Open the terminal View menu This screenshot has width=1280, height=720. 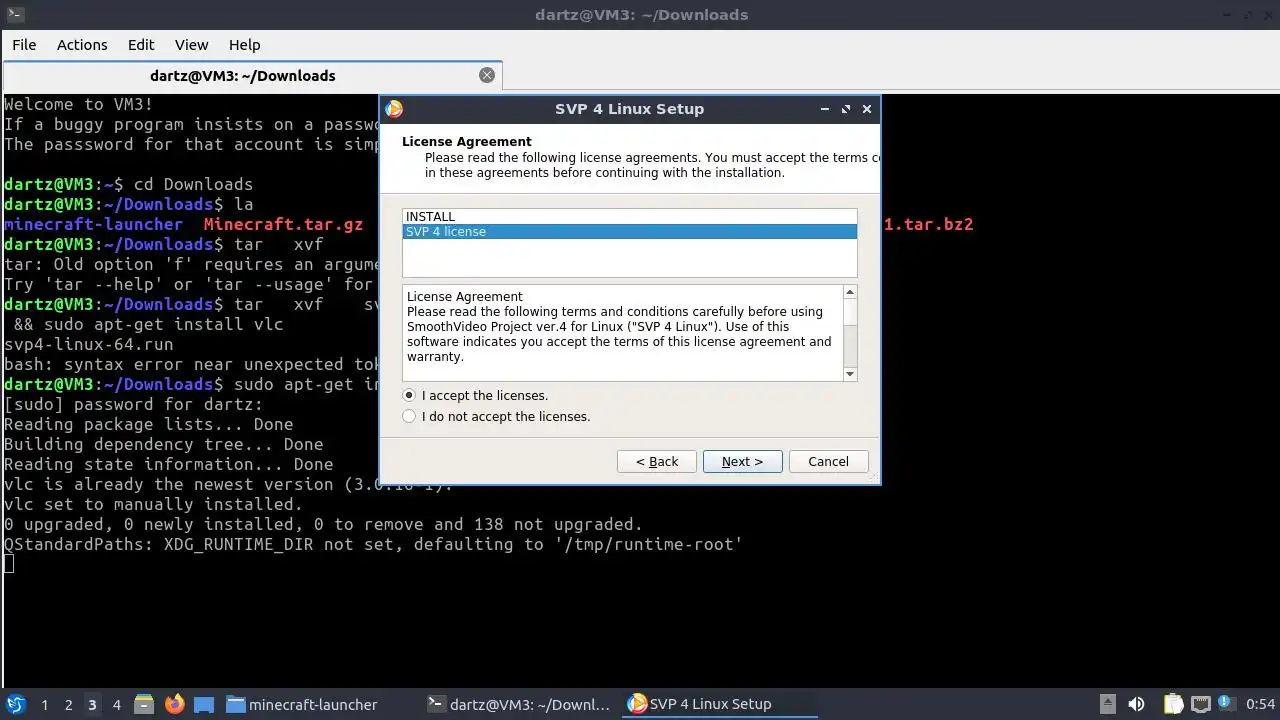pyautogui.click(x=191, y=45)
